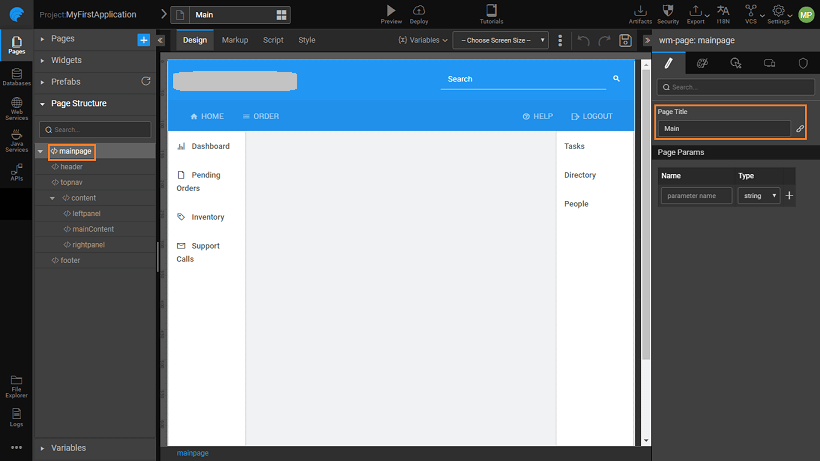Open the I18N language settings

point(723,11)
